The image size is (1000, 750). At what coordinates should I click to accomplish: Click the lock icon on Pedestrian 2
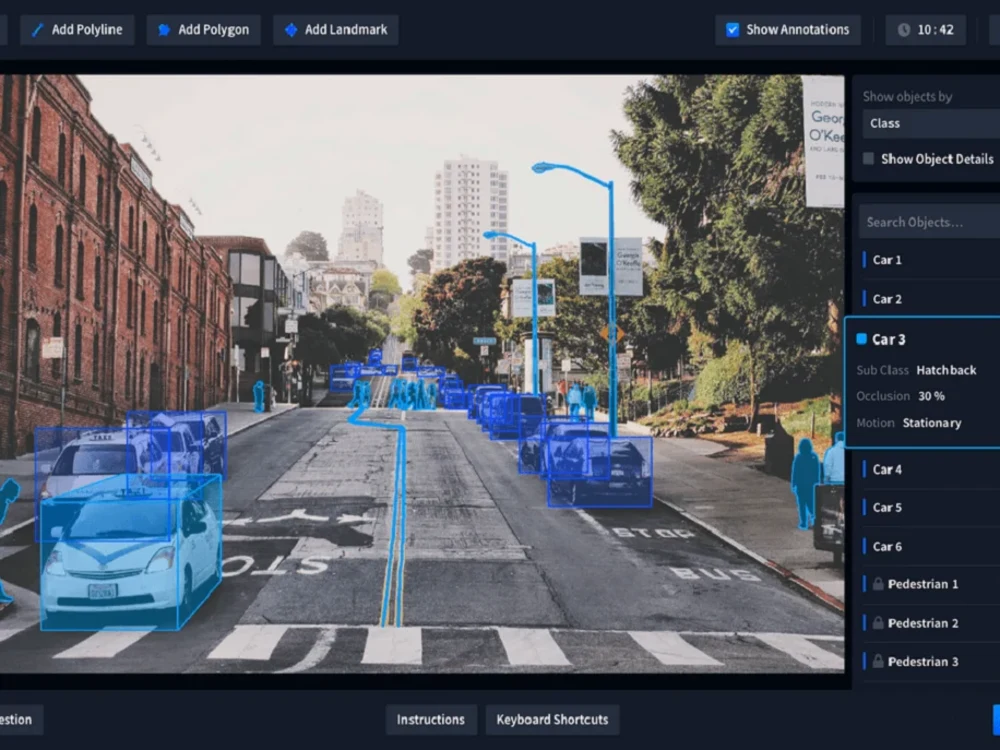pyautogui.click(x=877, y=622)
